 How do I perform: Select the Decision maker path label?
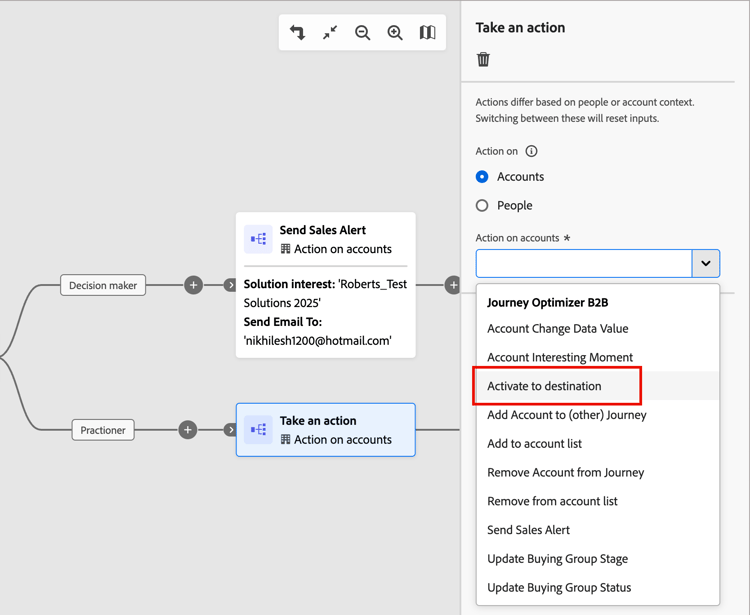click(103, 285)
